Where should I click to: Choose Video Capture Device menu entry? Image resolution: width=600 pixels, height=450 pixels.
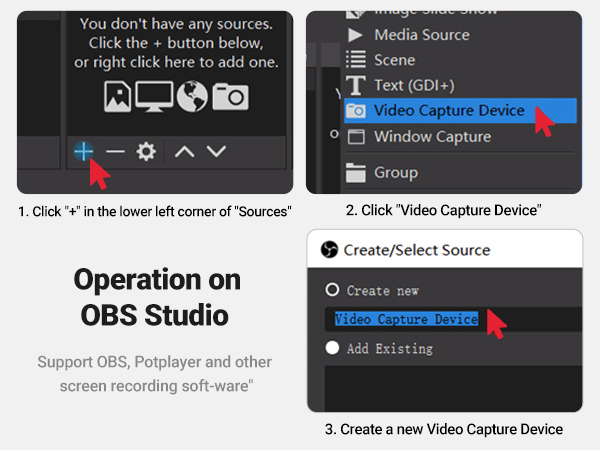(460, 111)
